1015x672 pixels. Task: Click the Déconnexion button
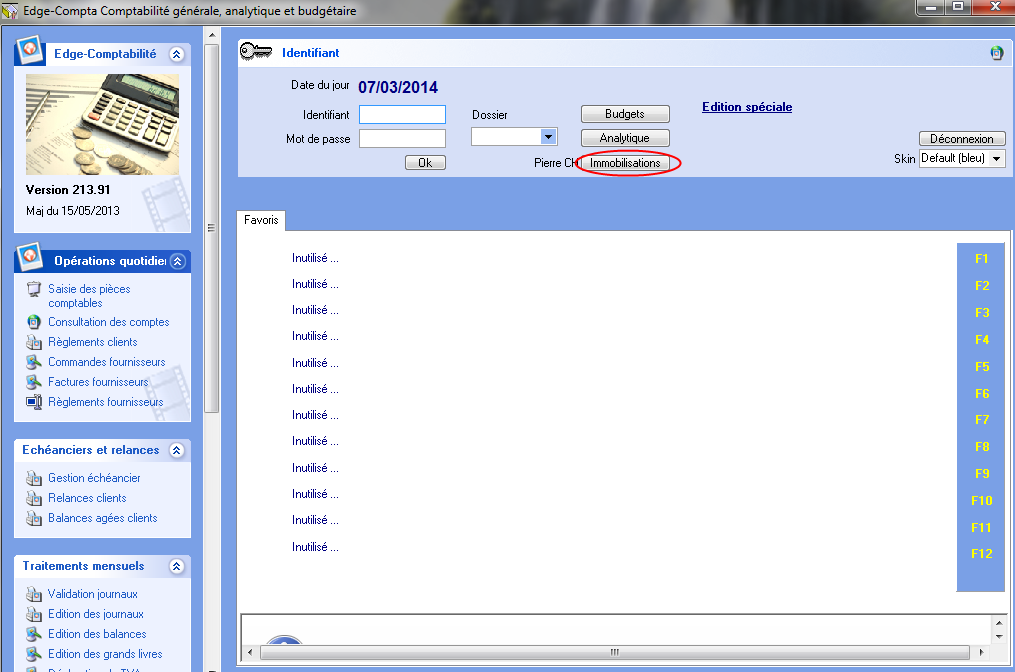tap(961, 139)
